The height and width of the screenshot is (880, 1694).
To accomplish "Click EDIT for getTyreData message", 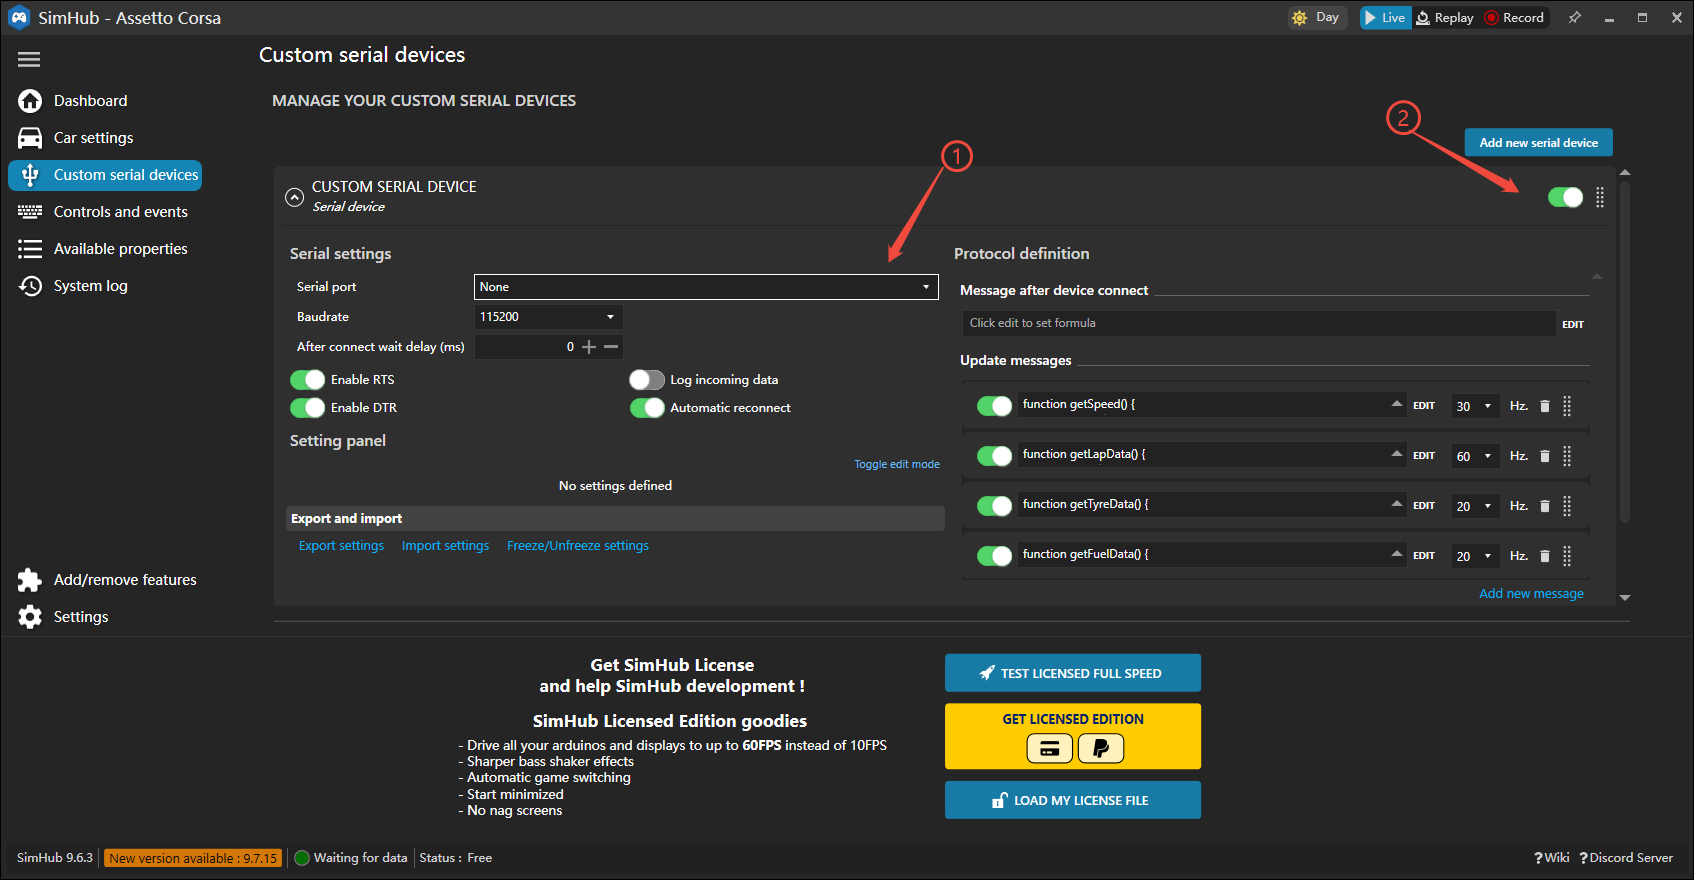I will [1424, 506].
